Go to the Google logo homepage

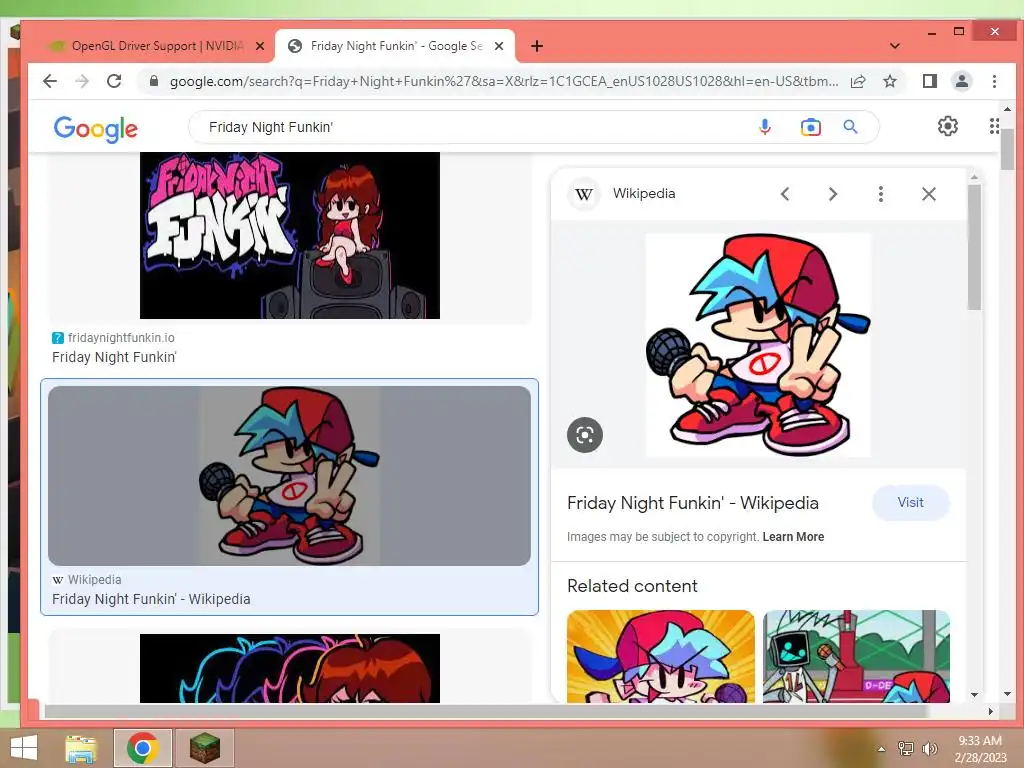coord(95,129)
